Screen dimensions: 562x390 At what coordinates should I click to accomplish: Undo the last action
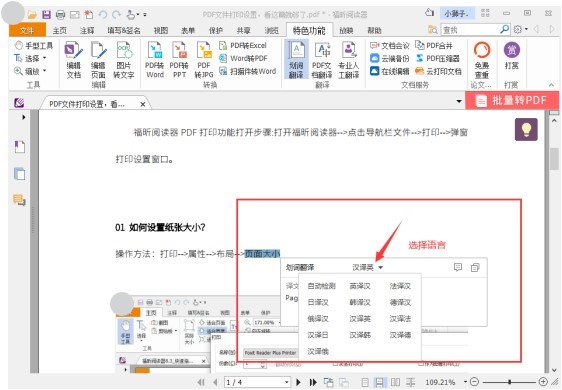tap(103, 15)
